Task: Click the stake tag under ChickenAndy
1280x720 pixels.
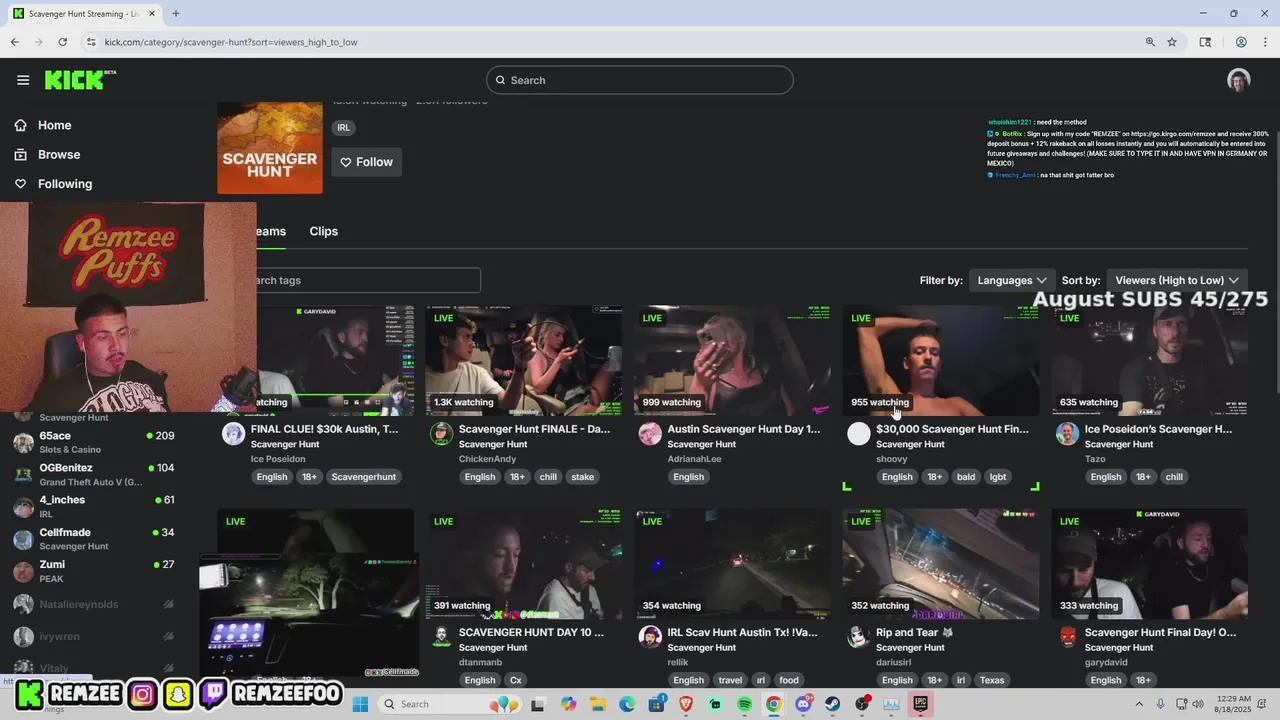Action: pos(582,477)
